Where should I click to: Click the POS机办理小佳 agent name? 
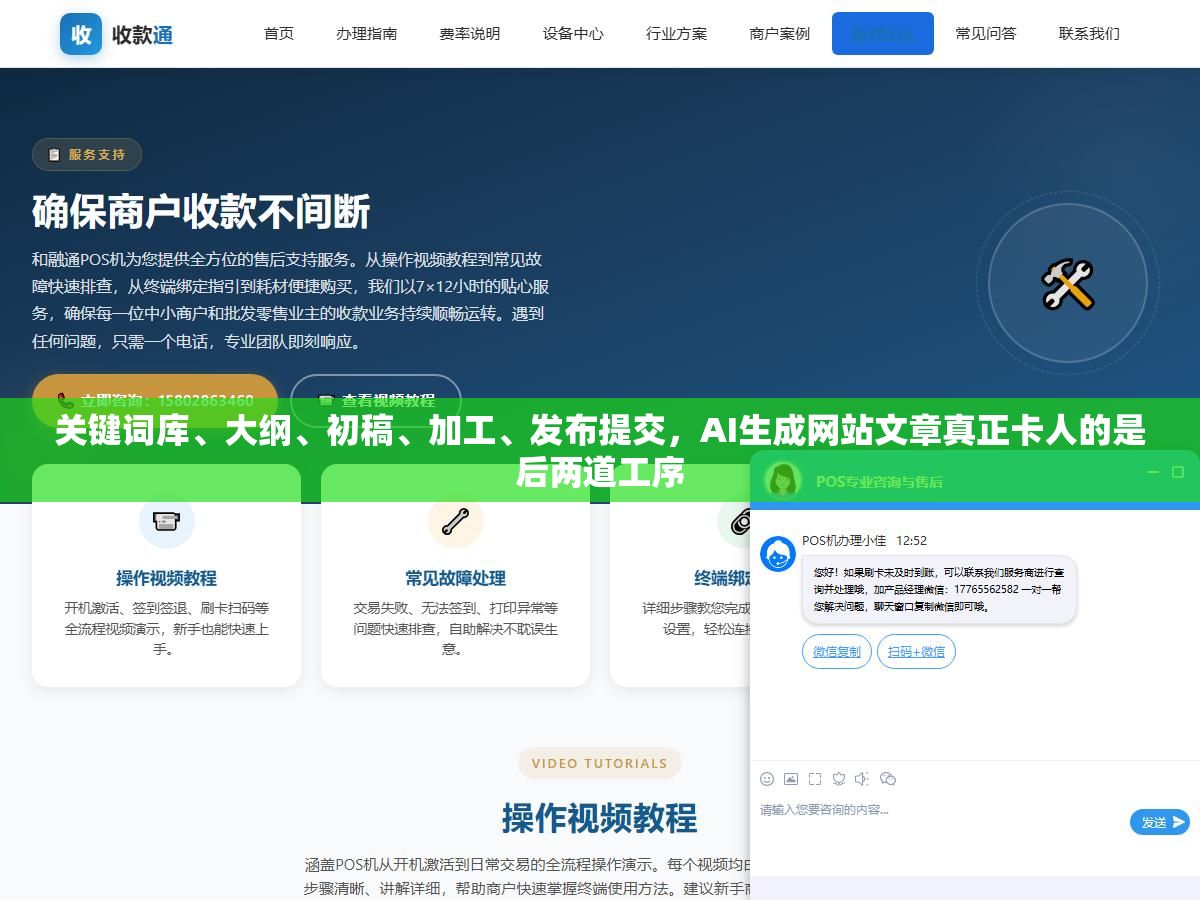(x=844, y=540)
